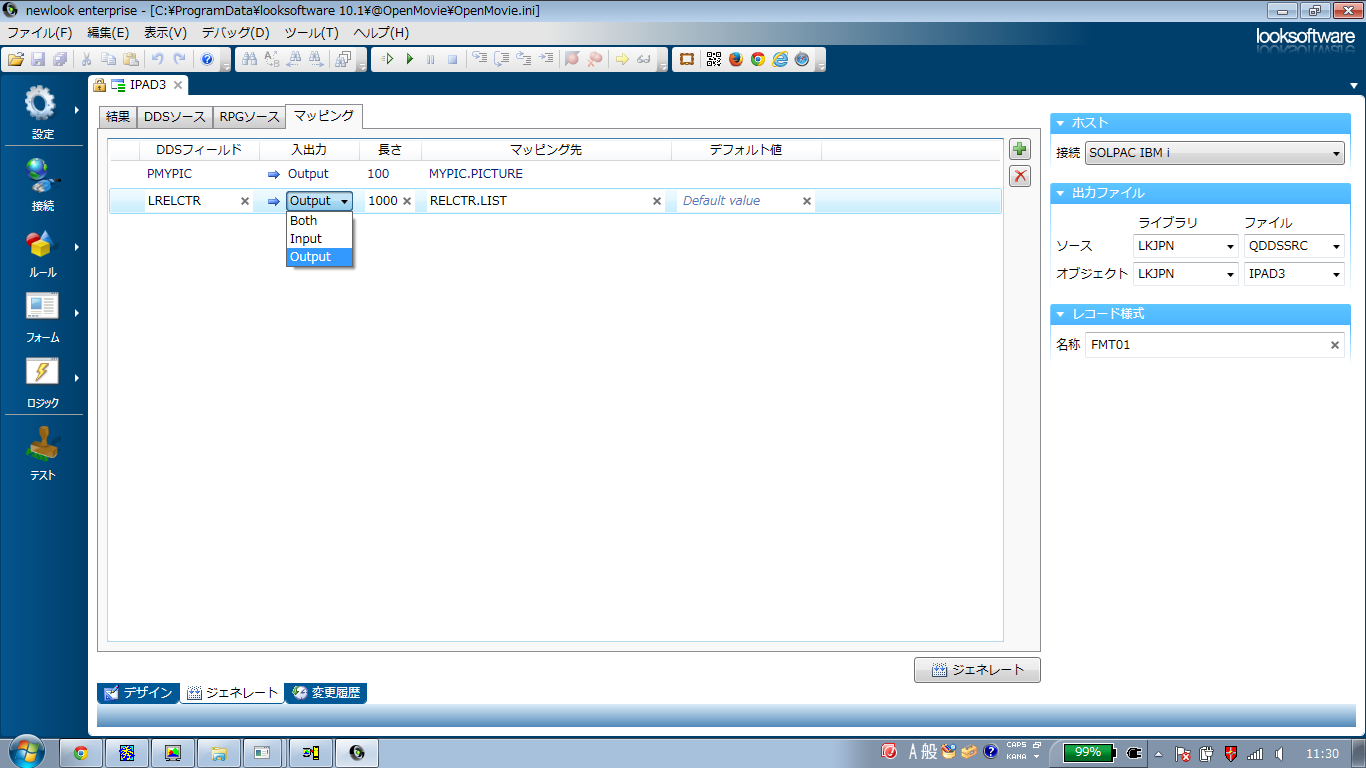Open in Internet Explorer via toolbar icon
This screenshot has height=768, width=1366.
click(x=780, y=59)
